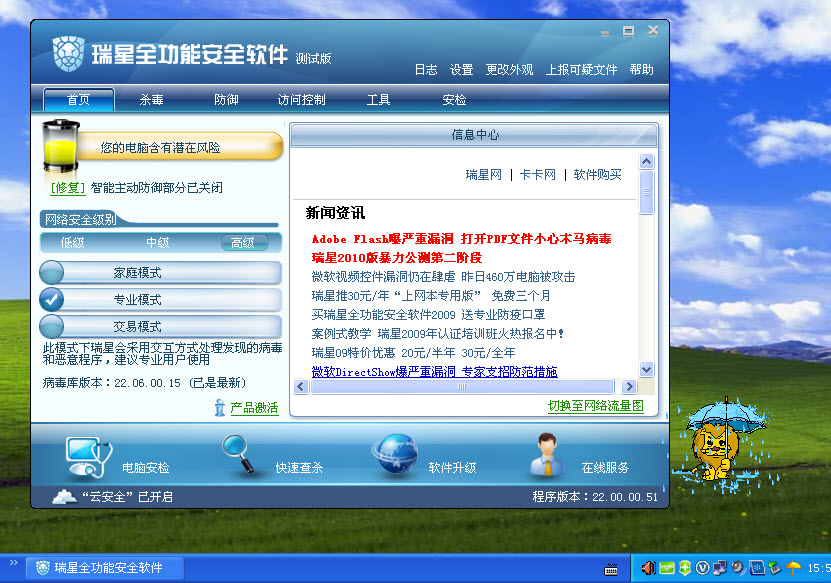Open the 软件购买 link
The image size is (831, 583).
point(597,174)
